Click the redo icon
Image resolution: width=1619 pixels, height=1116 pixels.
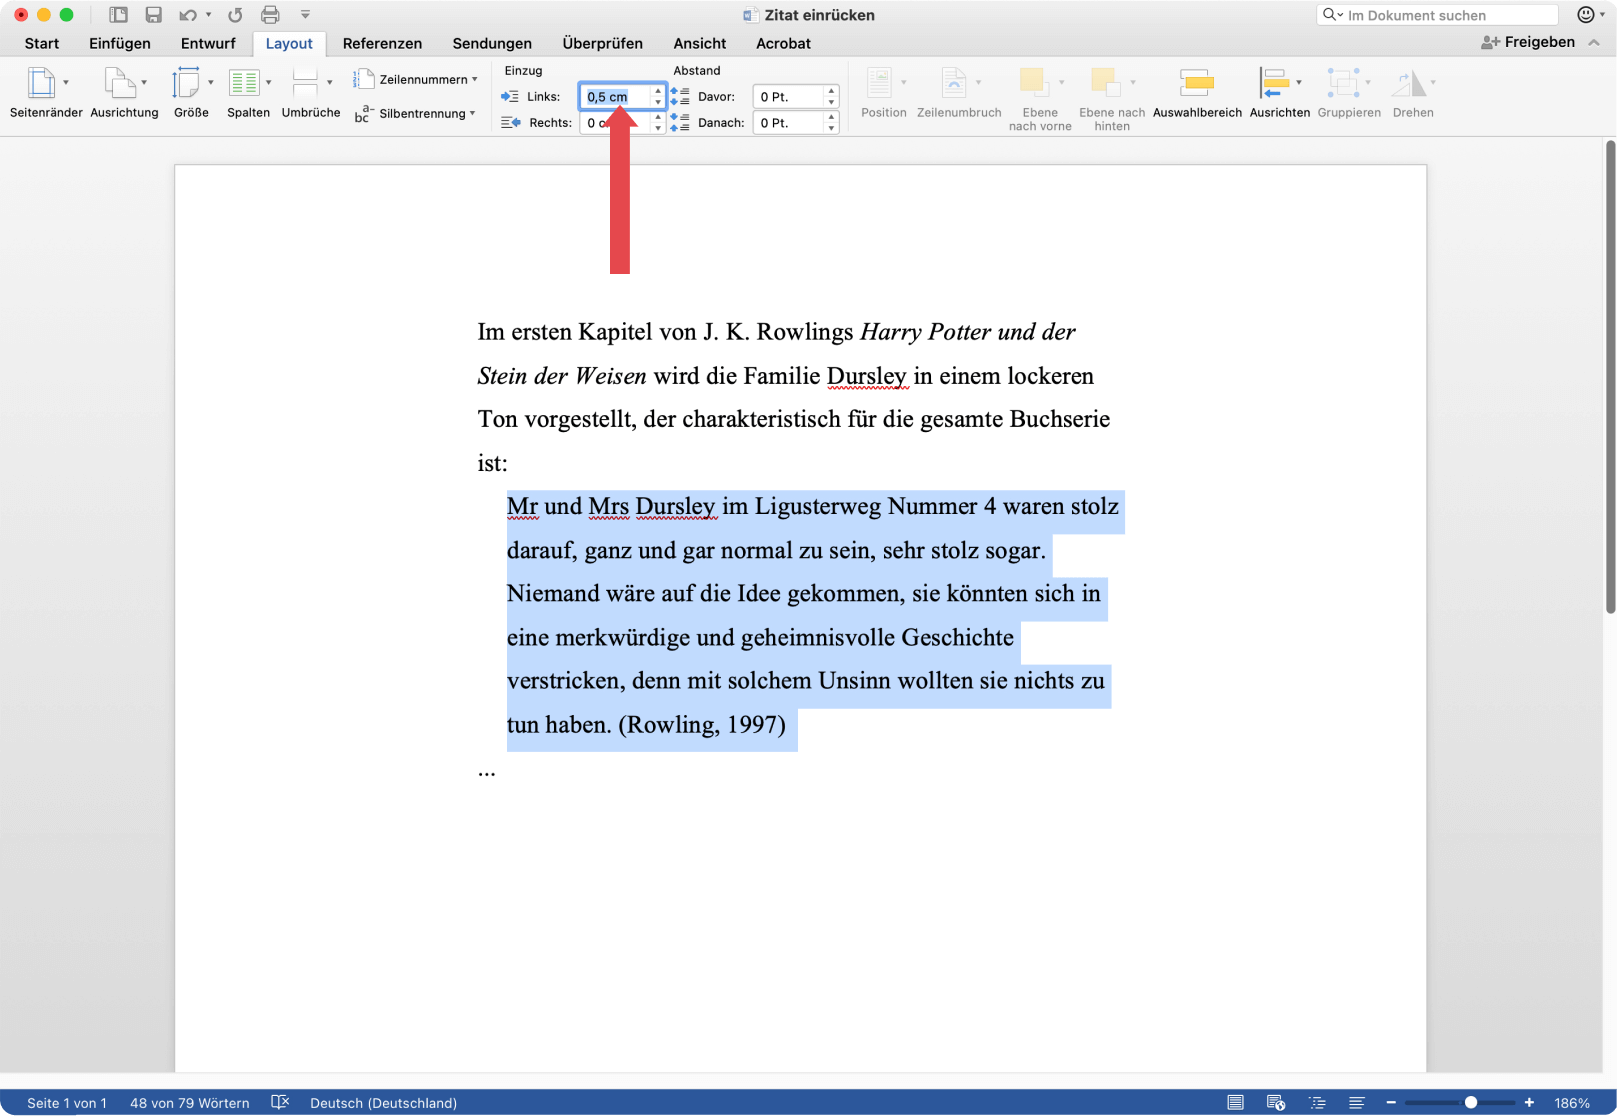[x=235, y=15]
